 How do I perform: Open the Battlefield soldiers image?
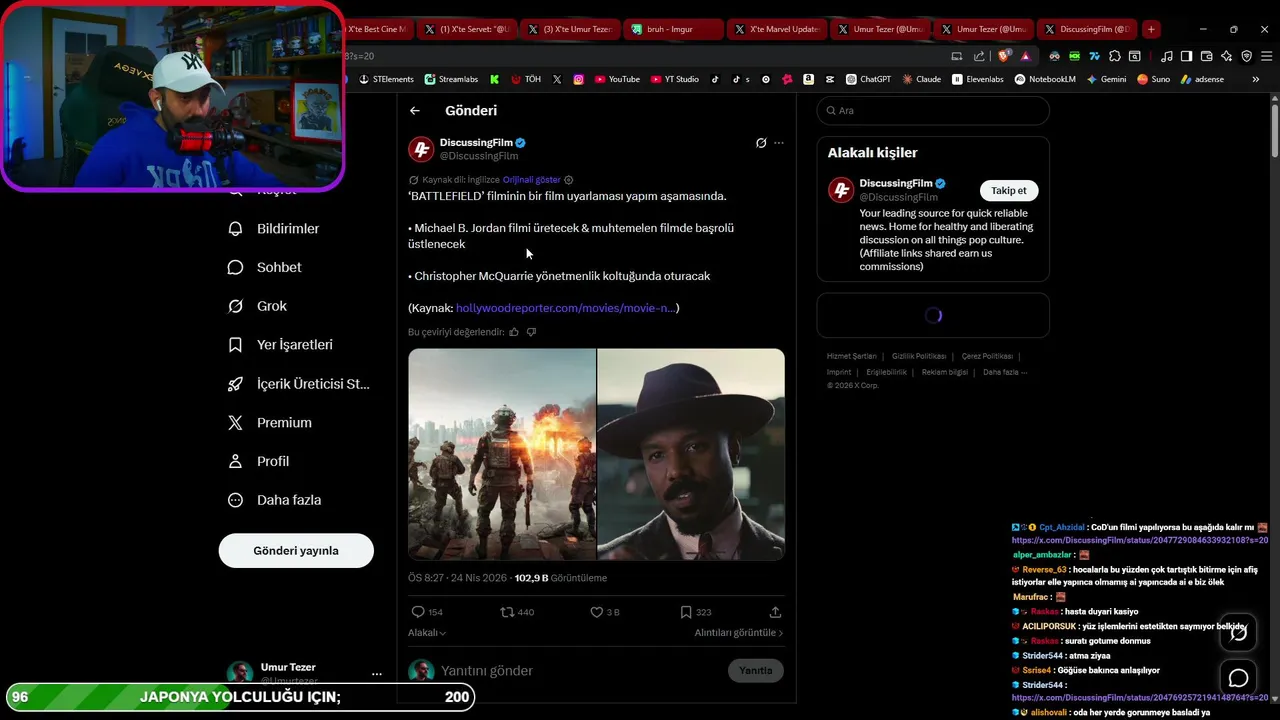pos(502,454)
